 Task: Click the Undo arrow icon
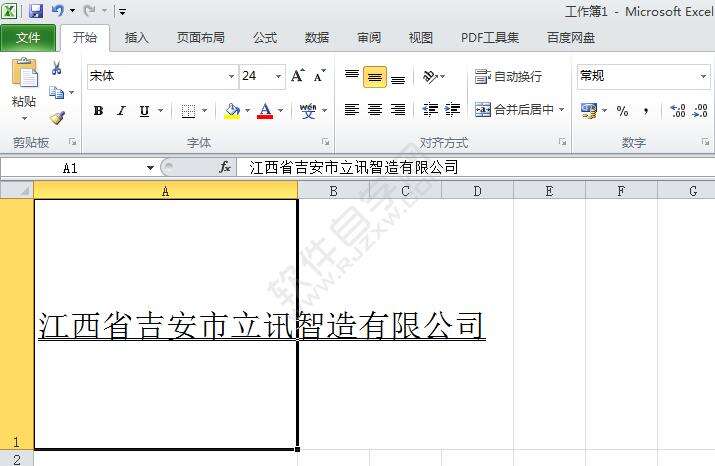pyautogui.click(x=58, y=10)
